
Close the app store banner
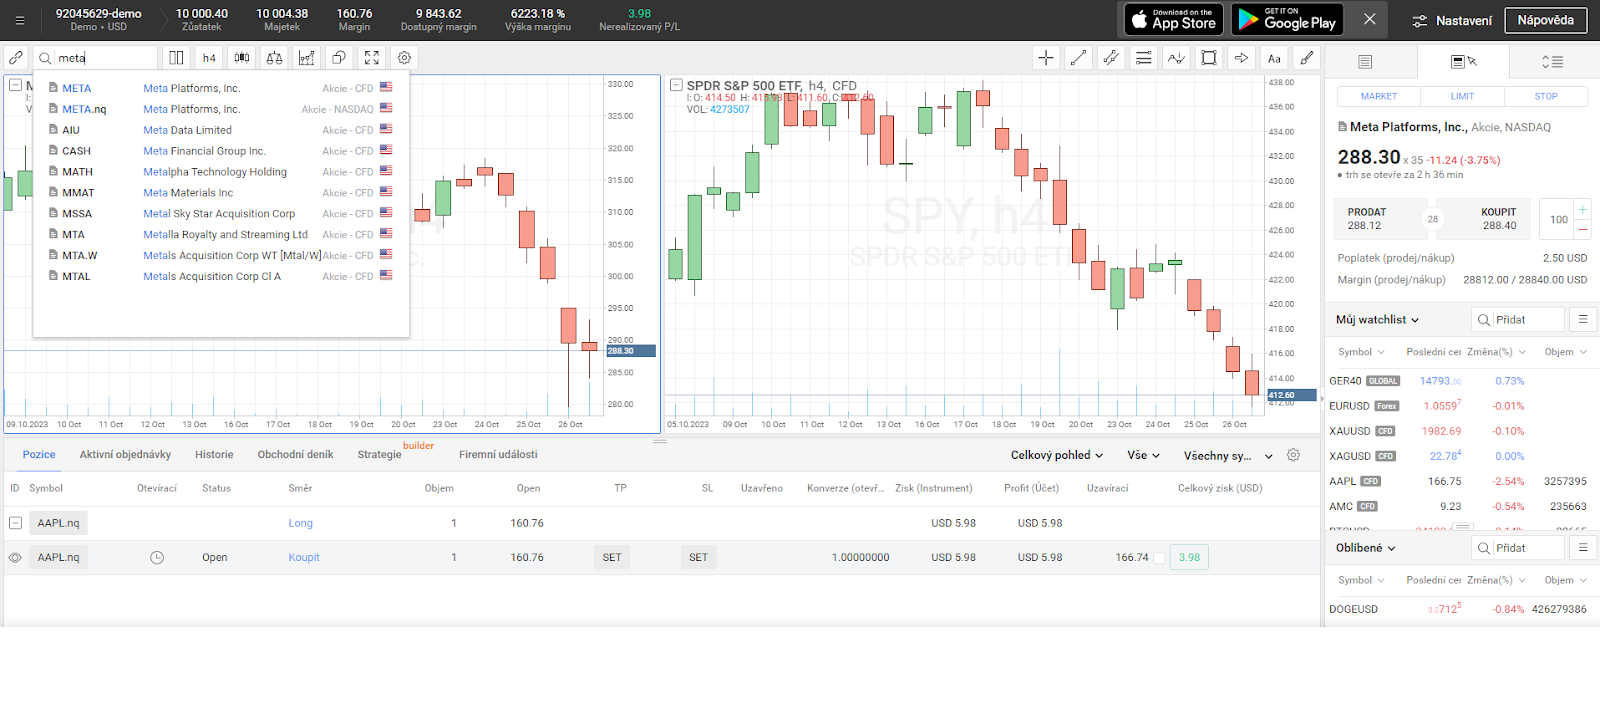1370,19
